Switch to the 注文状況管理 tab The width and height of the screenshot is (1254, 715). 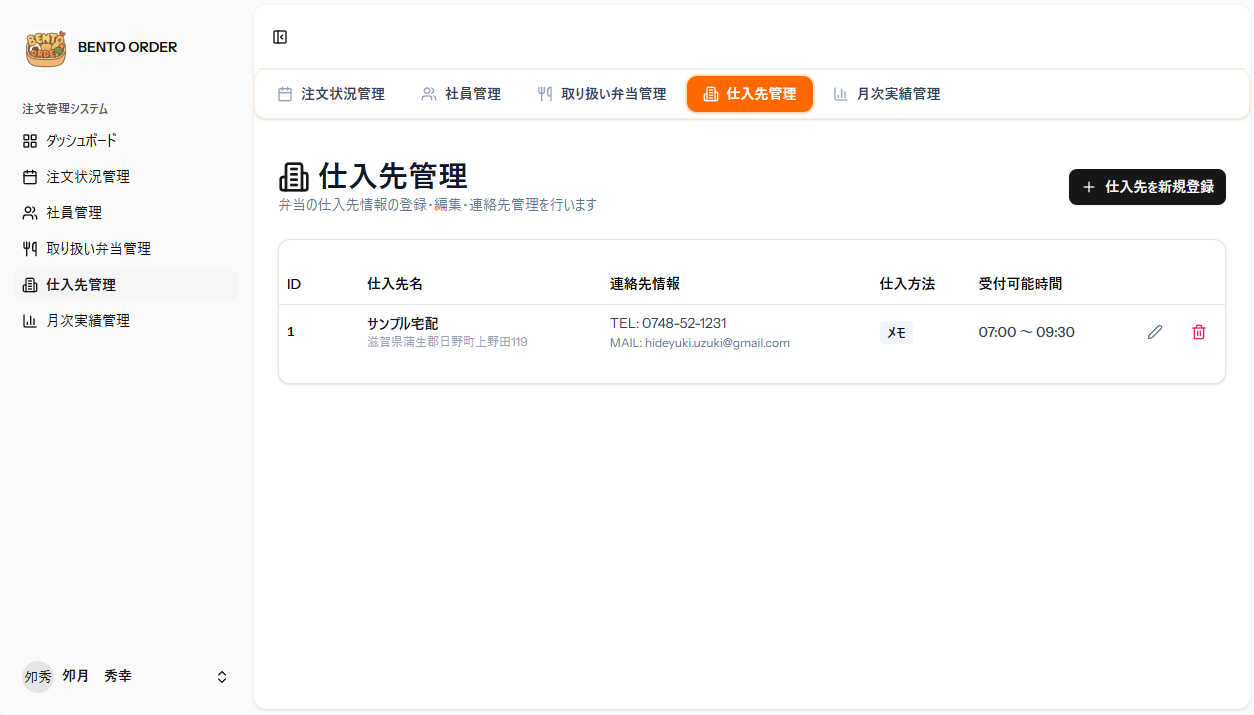point(330,94)
